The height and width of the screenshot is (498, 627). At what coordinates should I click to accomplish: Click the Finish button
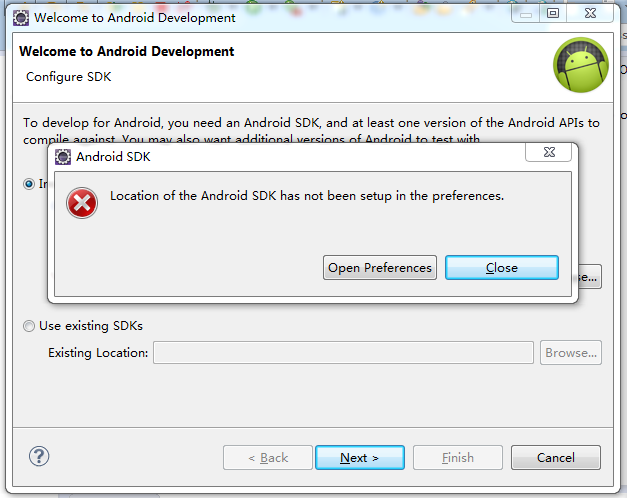click(x=457, y=458)
